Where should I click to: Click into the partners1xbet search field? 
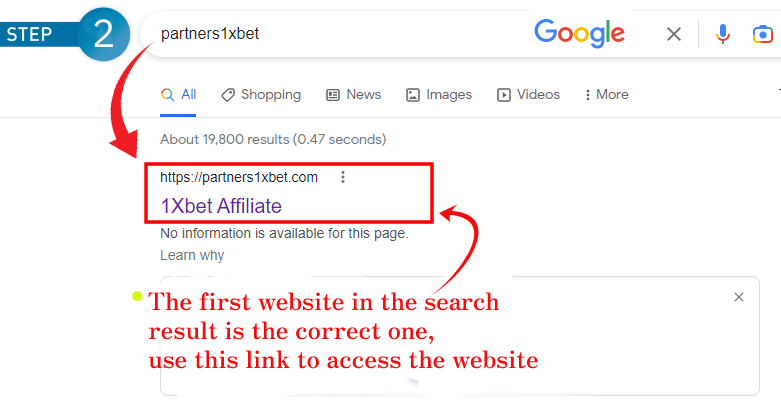pos(339,34)
